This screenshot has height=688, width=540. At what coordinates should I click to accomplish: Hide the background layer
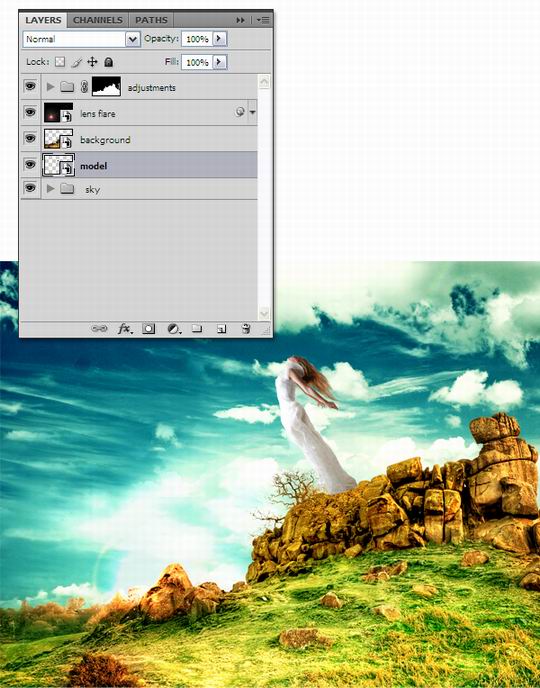tap(30, 138)
